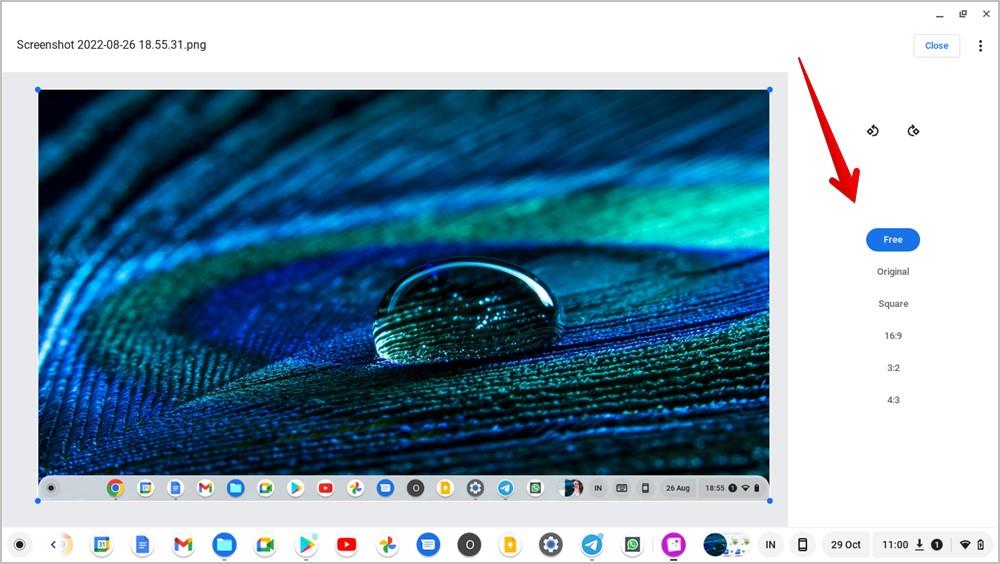
Task: Open the three-dot more options menu
Action: tap(980, 46)
